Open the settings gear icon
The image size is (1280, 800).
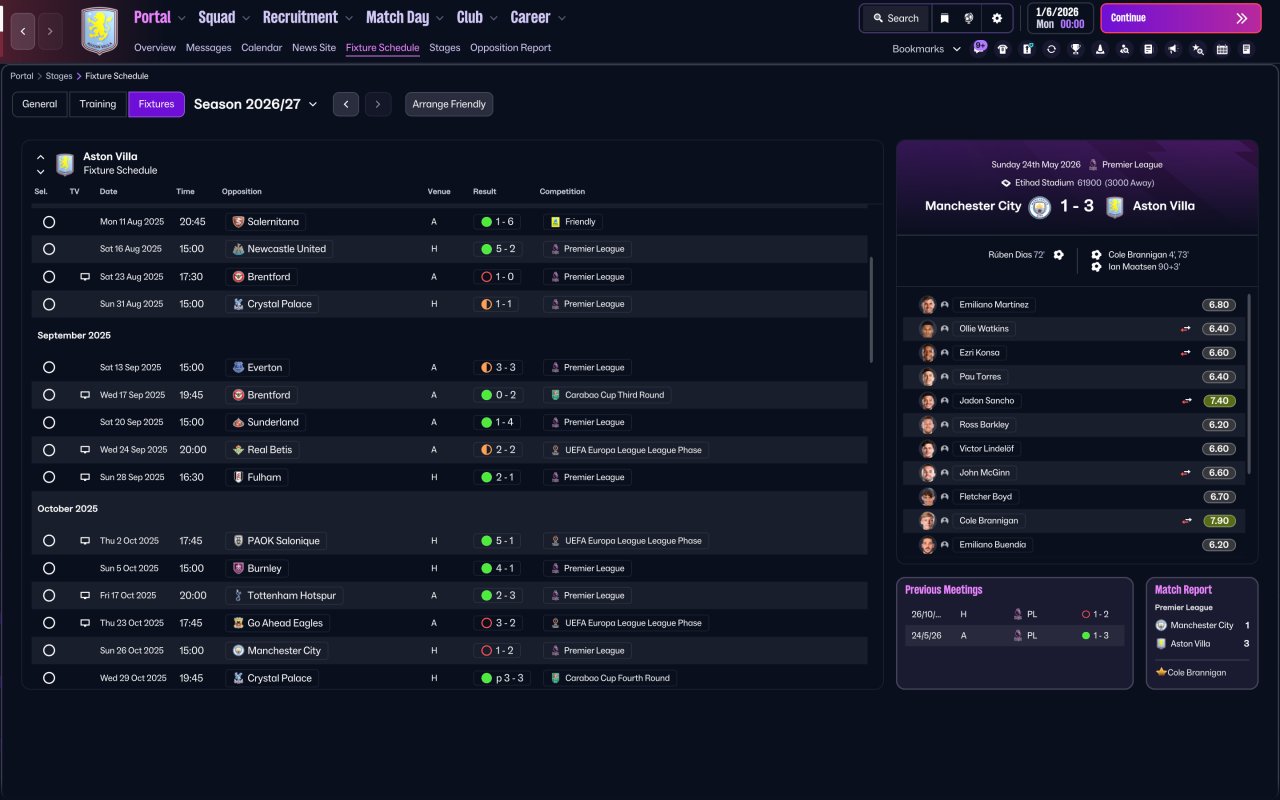(997, 18)
